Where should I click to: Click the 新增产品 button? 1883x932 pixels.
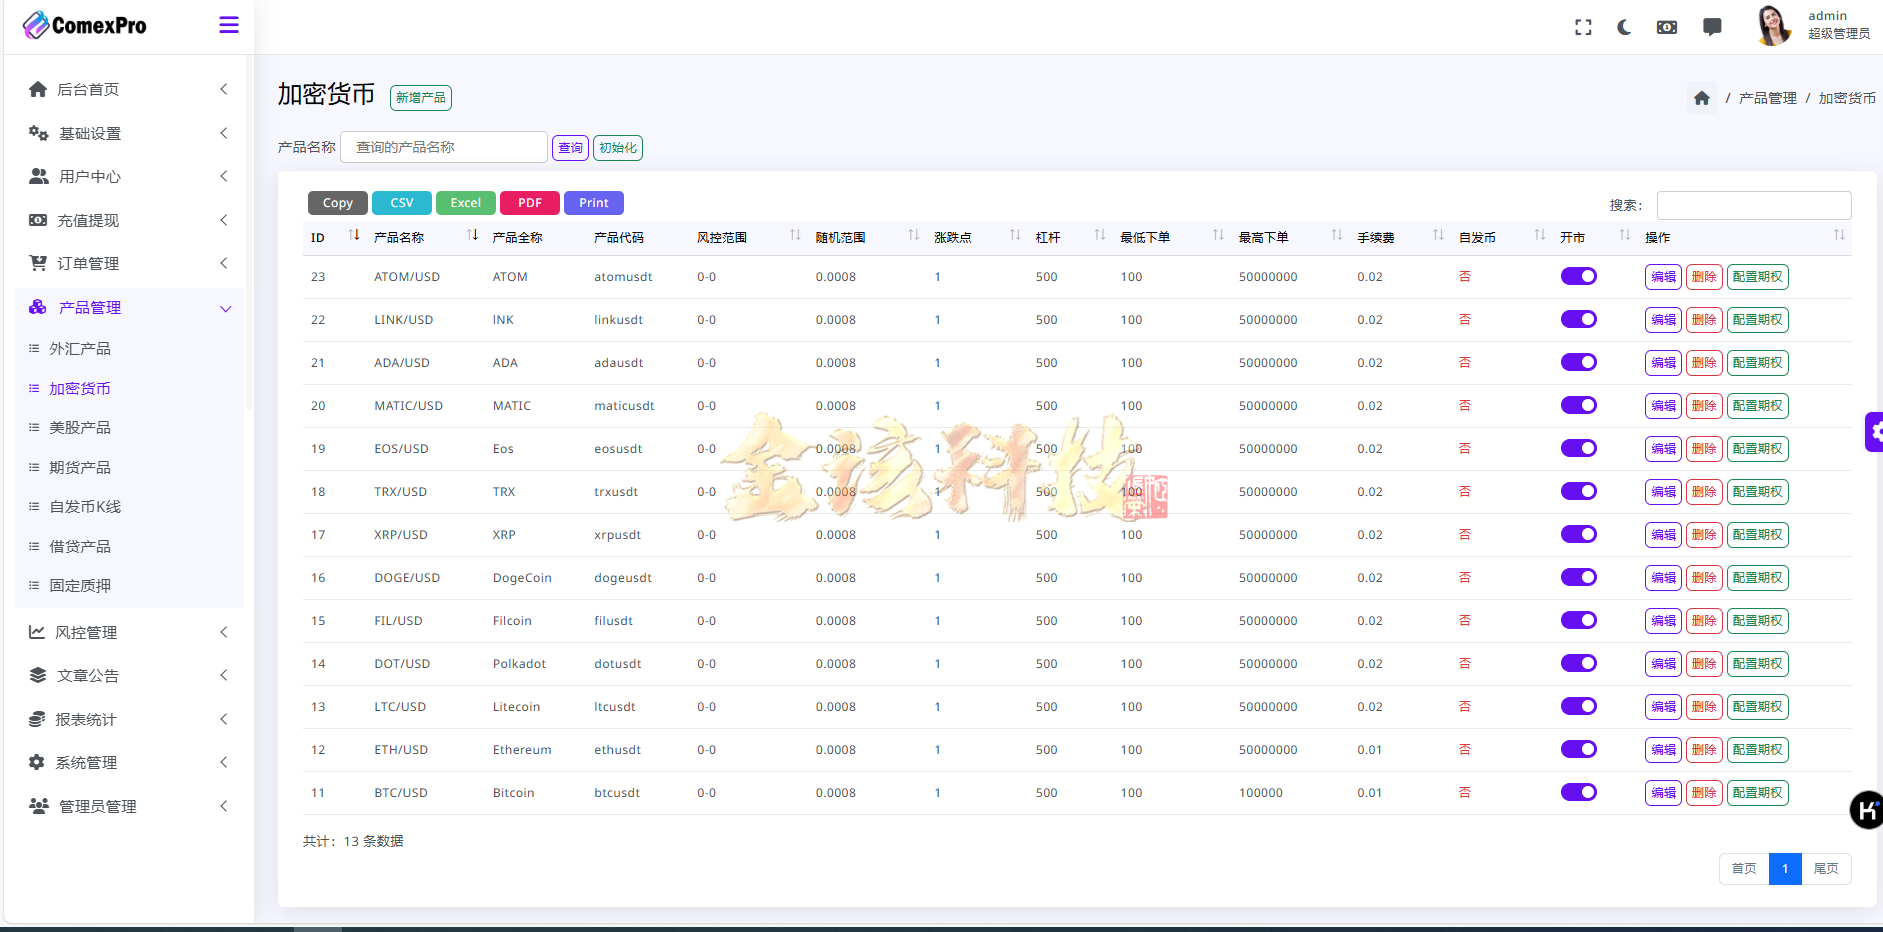pos(420,97)
